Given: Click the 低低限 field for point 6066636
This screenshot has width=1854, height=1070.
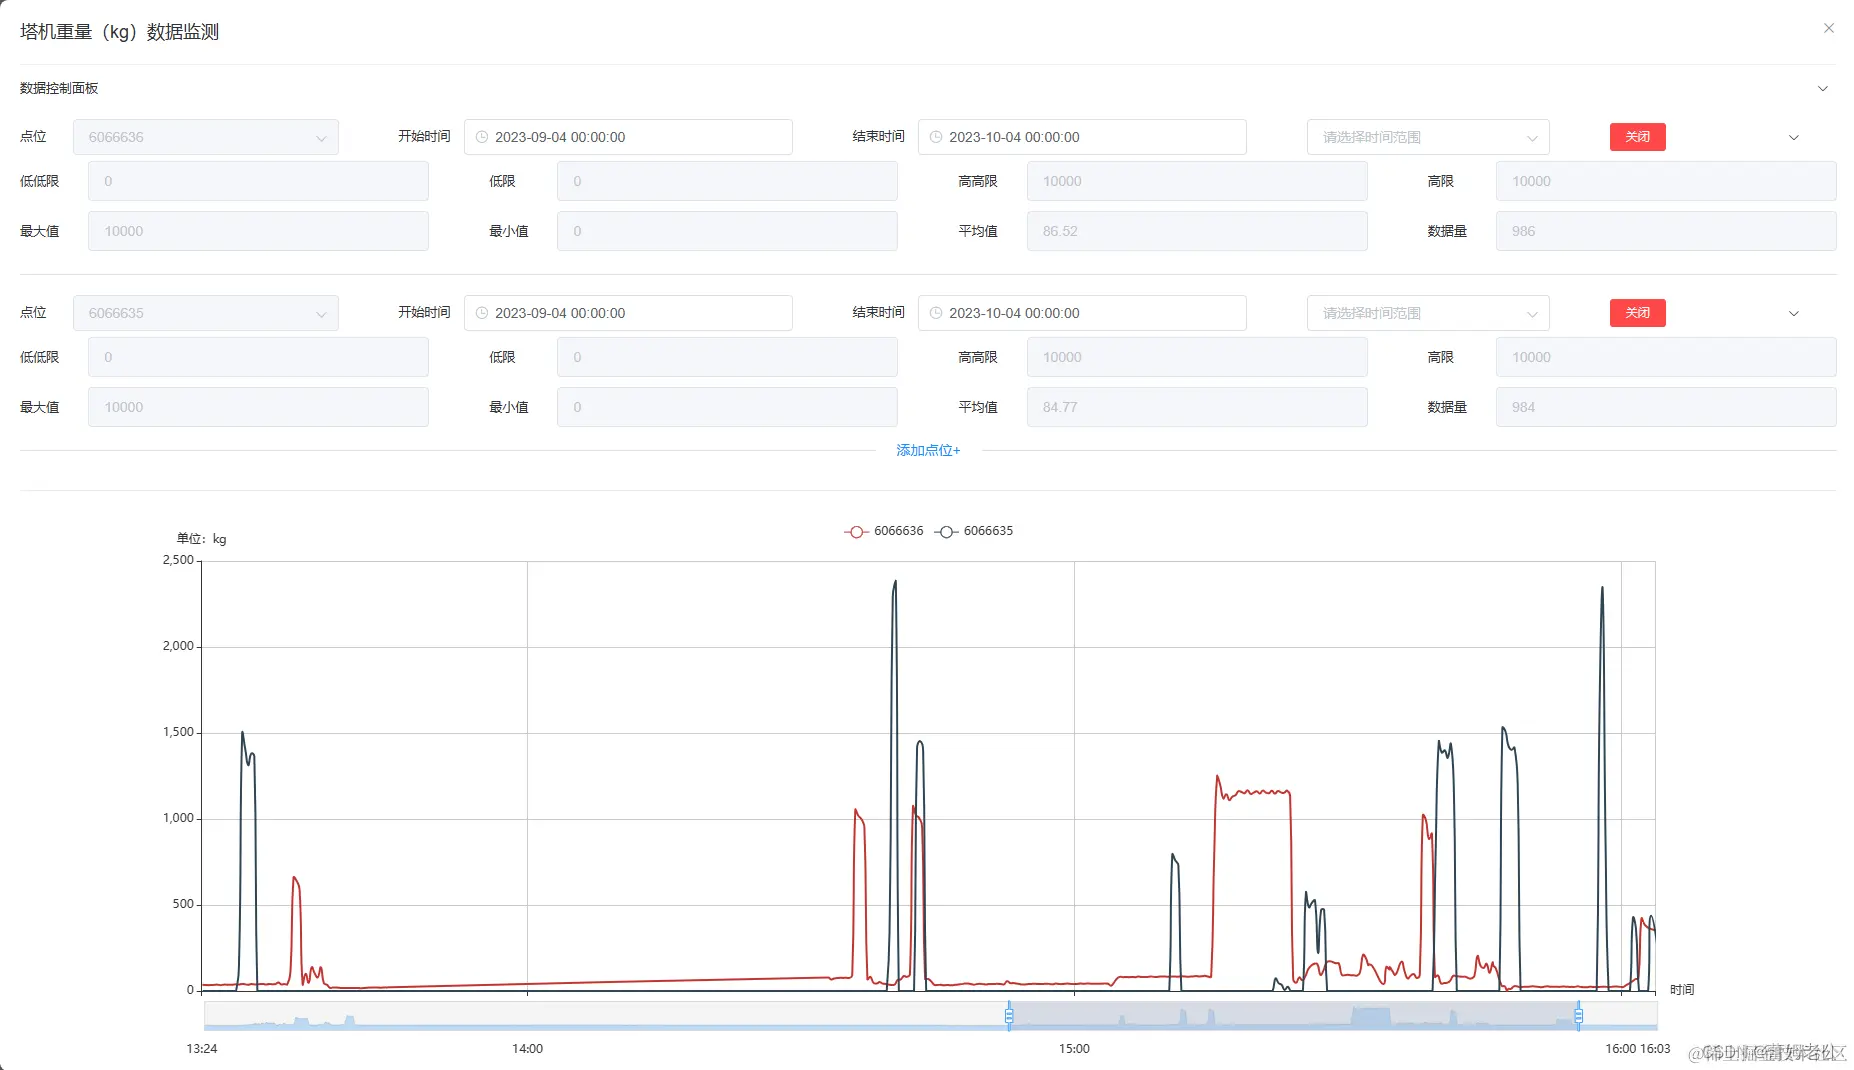Looking at the screenshot, I should pyautogui.click(x=258, y=181).
